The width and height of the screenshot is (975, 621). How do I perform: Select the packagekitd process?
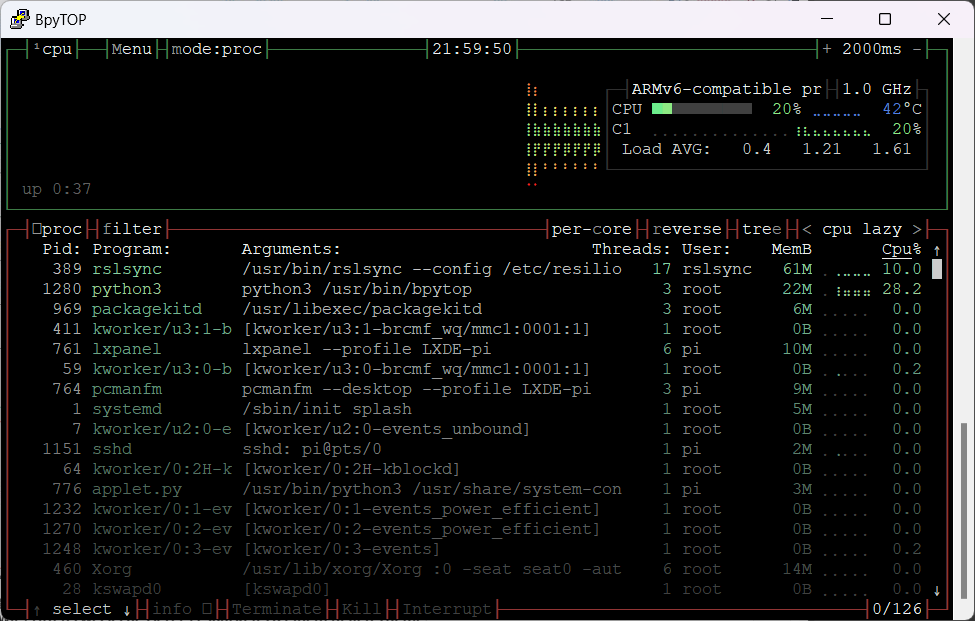pos(478,309)
